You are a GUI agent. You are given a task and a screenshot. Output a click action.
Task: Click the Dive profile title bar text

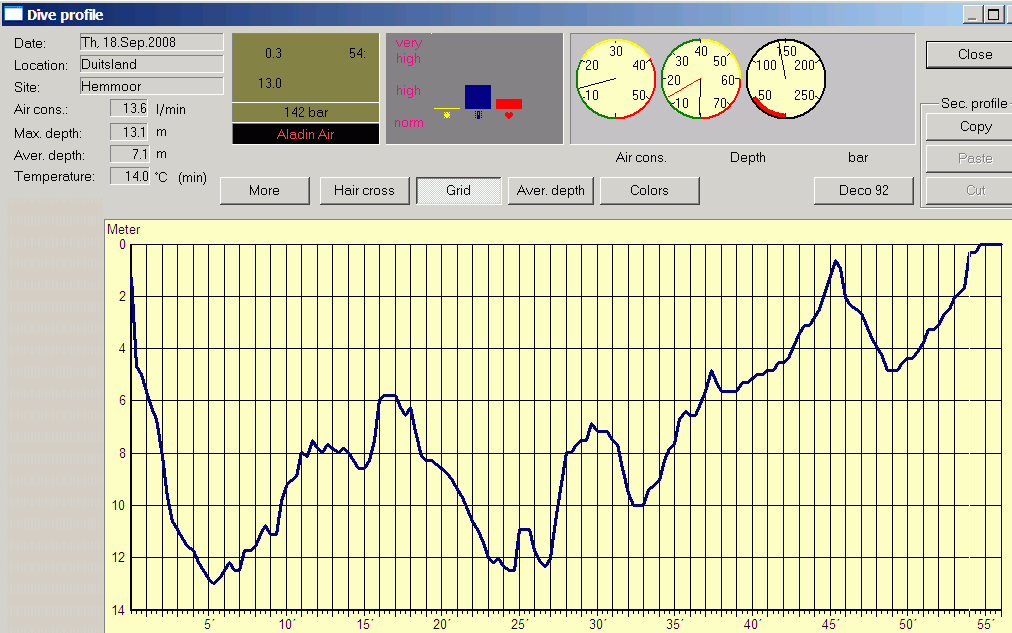coord(65,15)
